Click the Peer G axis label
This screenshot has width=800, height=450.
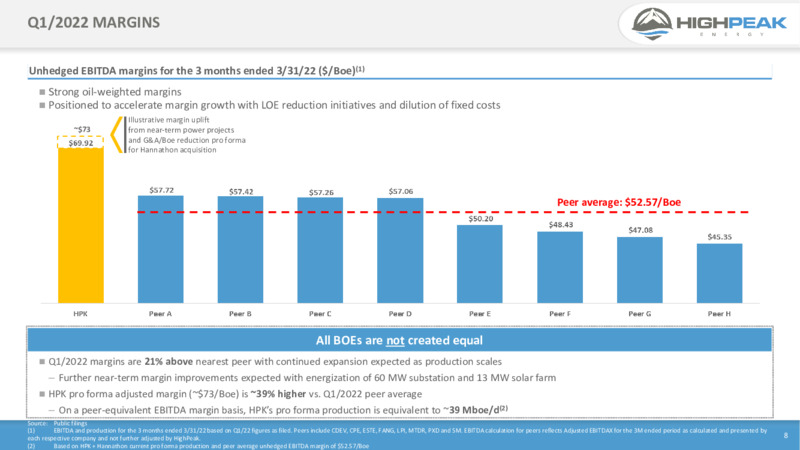tap(640, 314)
